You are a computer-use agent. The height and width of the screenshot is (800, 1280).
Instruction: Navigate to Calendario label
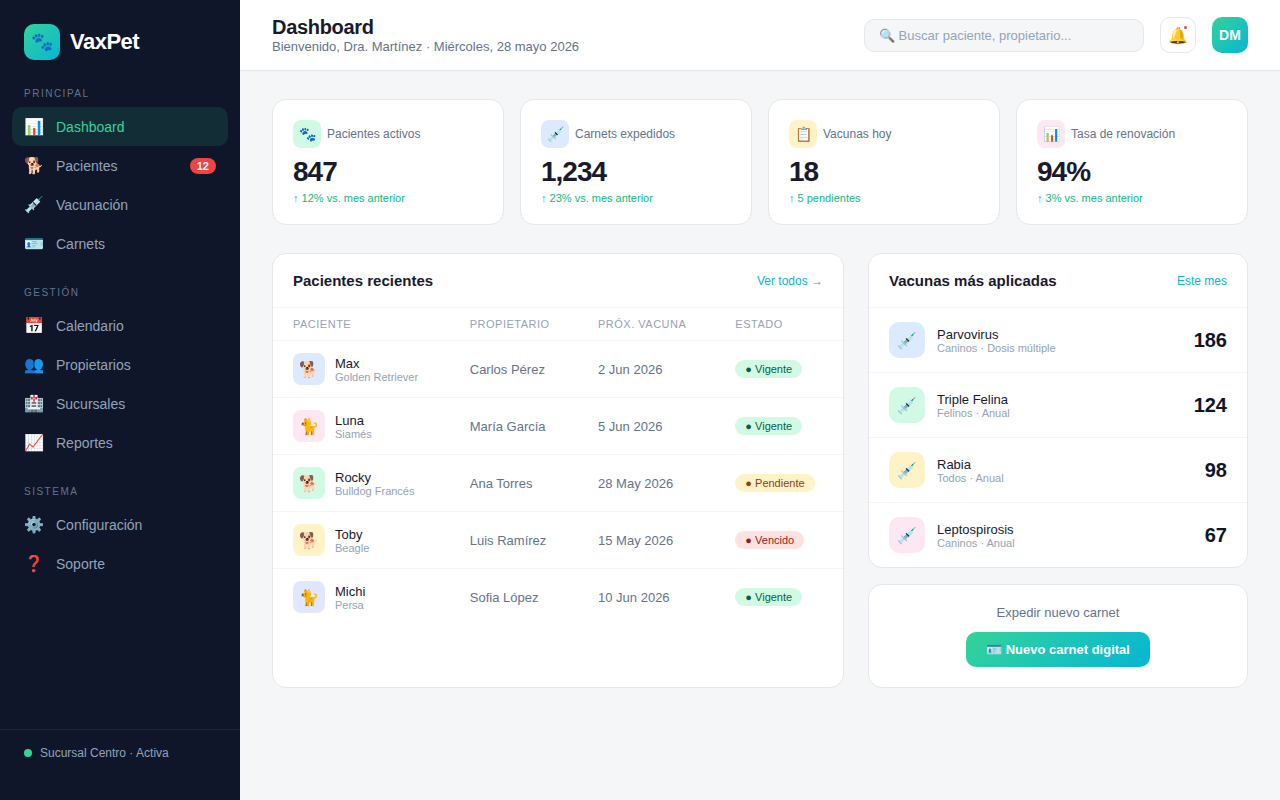[x=90, y=326]
